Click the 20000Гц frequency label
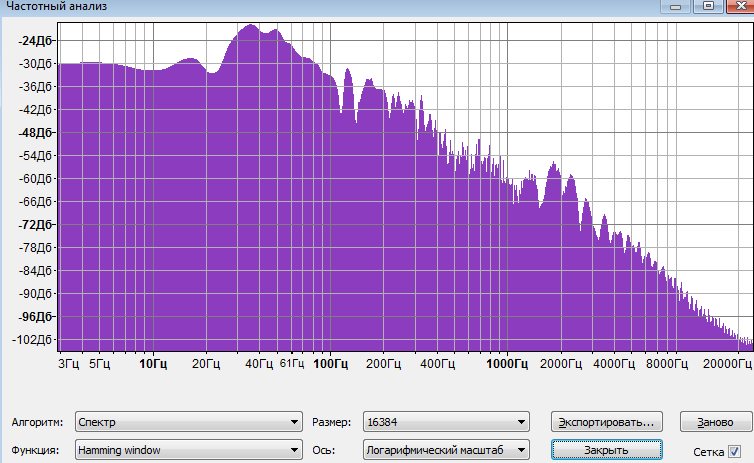Screen dimensions: 754x463 (x=728, y=363)
